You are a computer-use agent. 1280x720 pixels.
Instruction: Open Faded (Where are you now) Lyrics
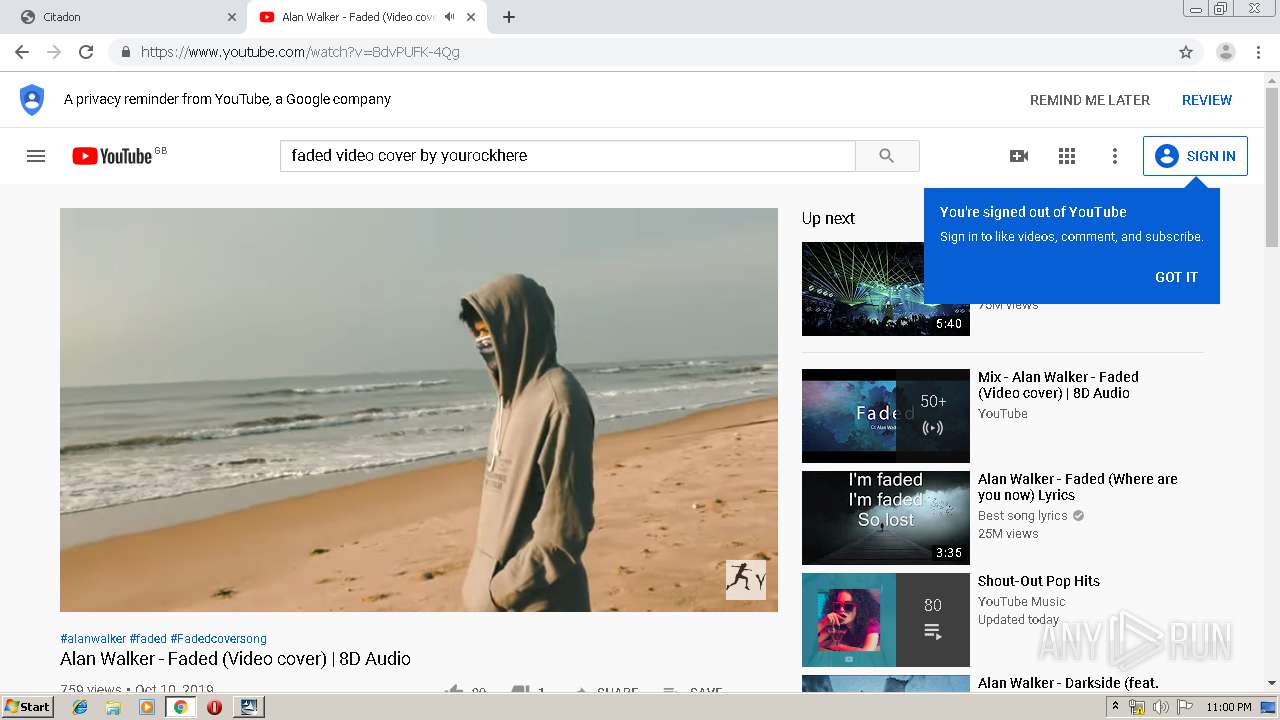click(x=1078, y=487)
